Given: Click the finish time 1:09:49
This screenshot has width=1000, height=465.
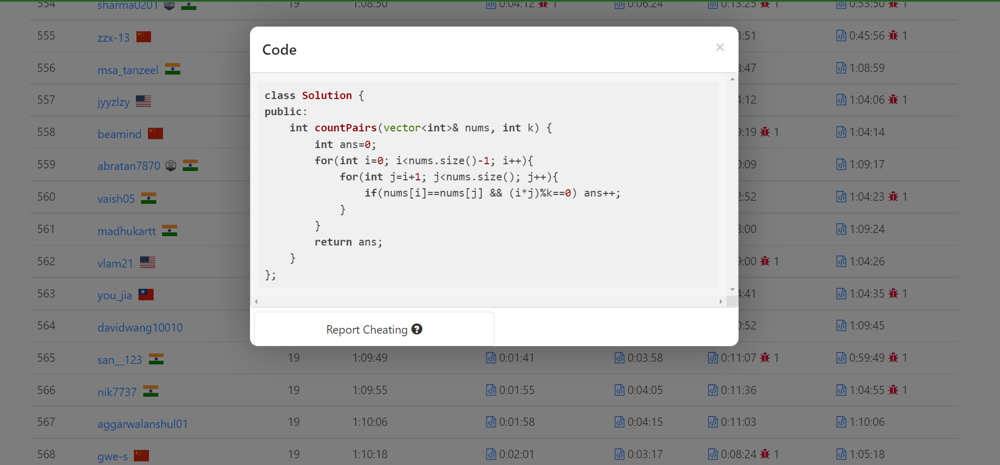Looking at the screenshot, I should click(370, 358).
